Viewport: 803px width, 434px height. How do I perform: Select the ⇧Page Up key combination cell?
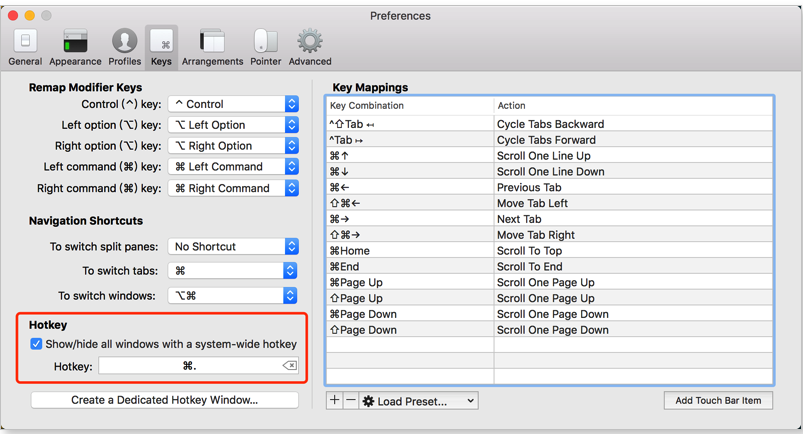click(x=410, y=299)
